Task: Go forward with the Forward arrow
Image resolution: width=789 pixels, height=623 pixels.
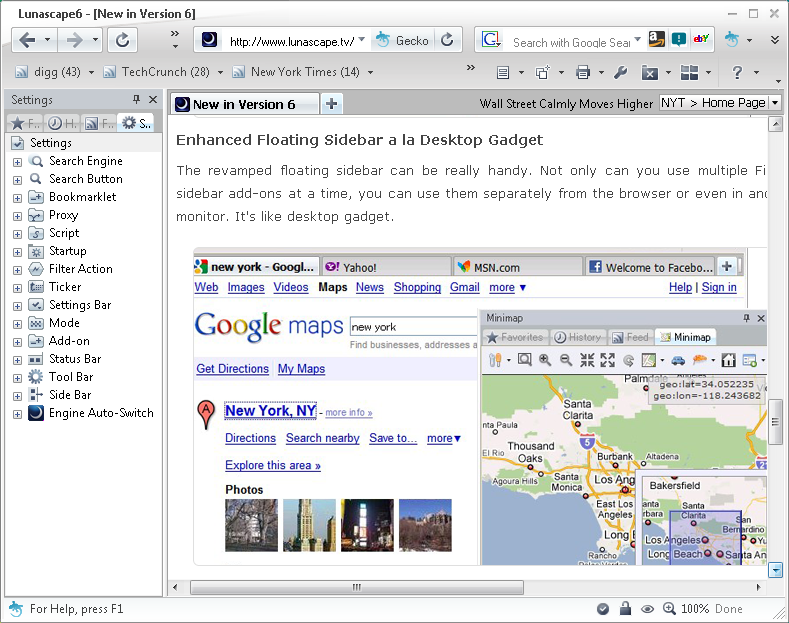Action: [74, 40]
